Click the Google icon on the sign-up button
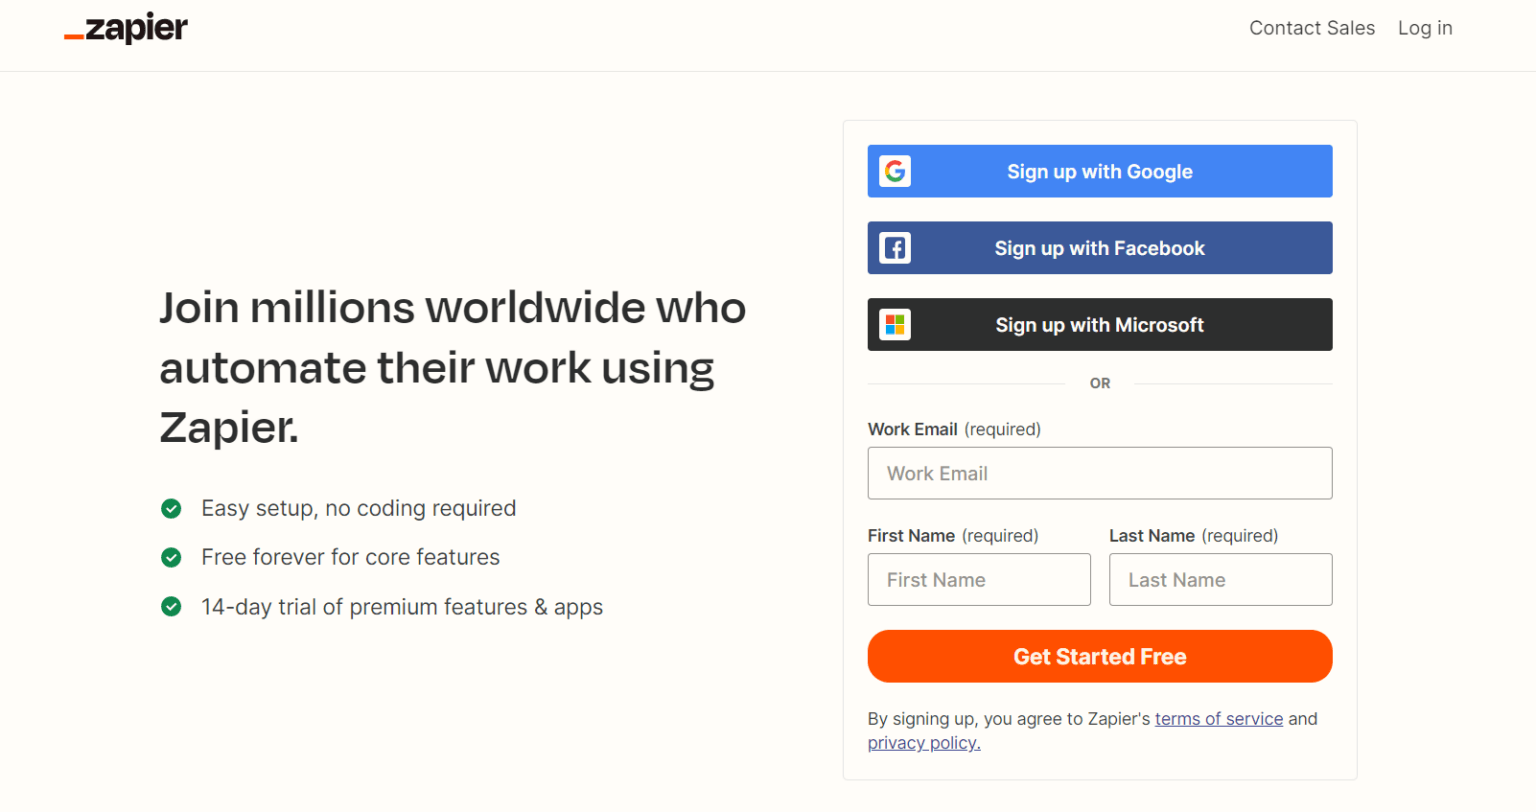The height and width of the screenshot is (812, 1536). tap(894, 171)
